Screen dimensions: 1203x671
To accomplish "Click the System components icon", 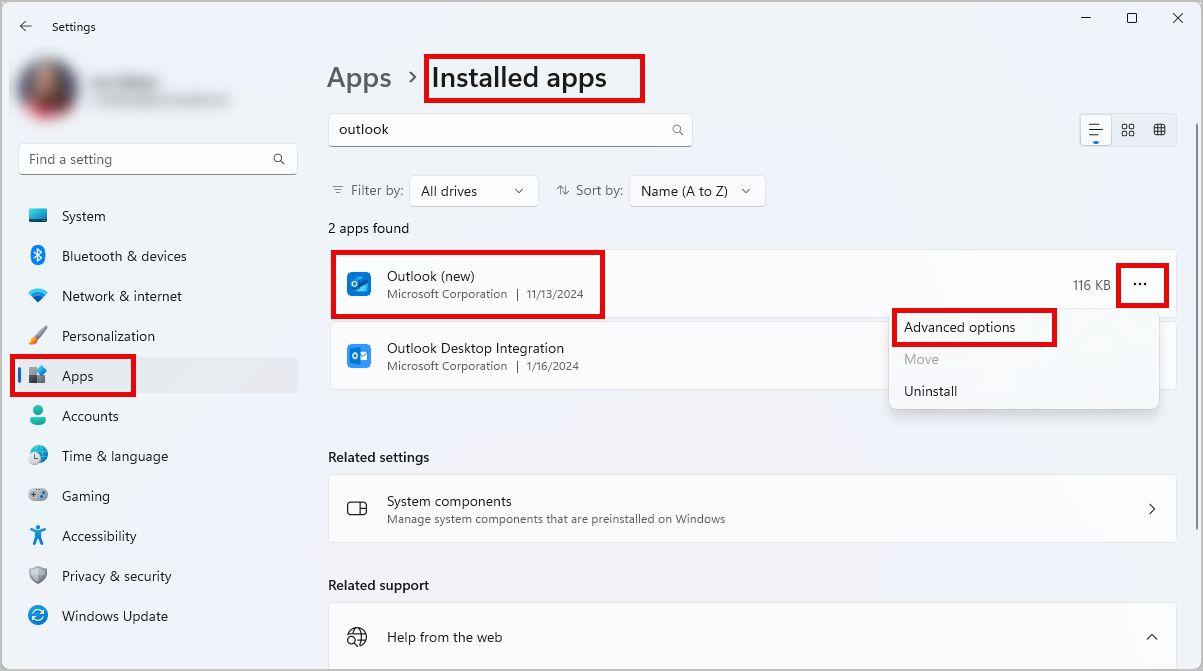I will [357, 509].
